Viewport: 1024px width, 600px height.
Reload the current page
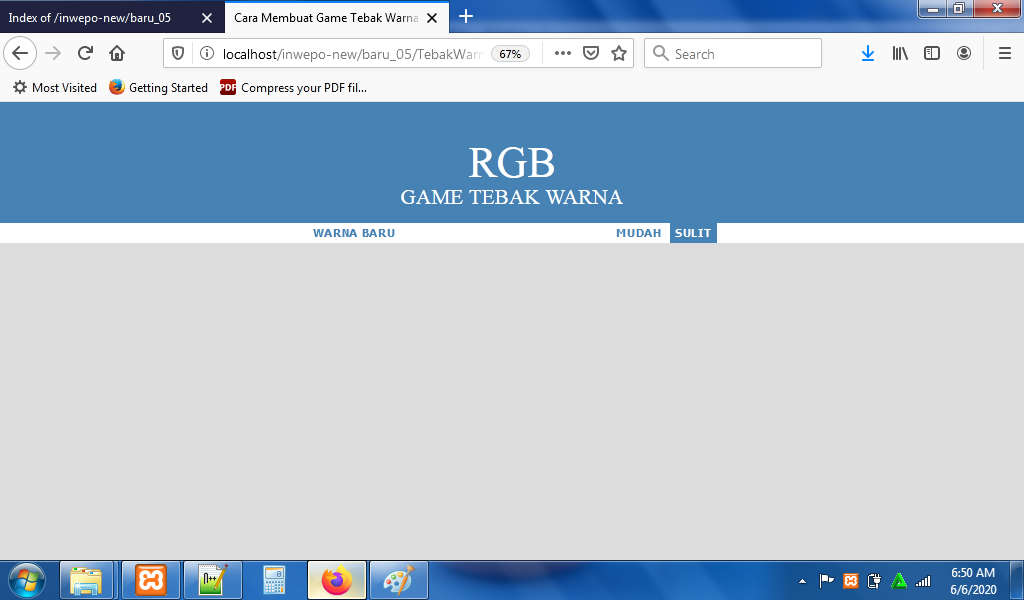point(85,54)
